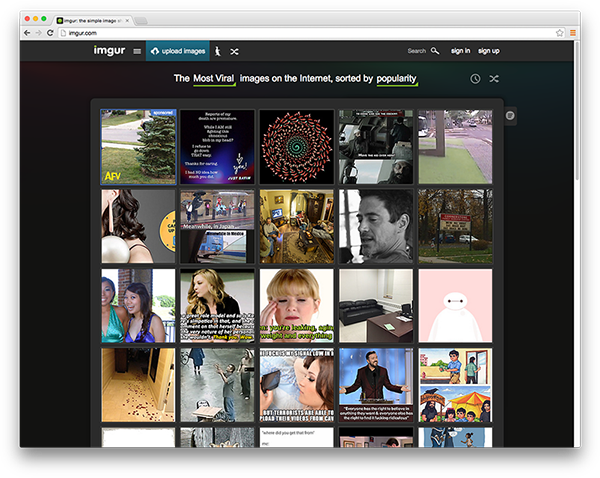The height and width of the screenshot is (478, 600).
Task: Open the cartoon comic strip thumbnail
Action: click(455, 385)
